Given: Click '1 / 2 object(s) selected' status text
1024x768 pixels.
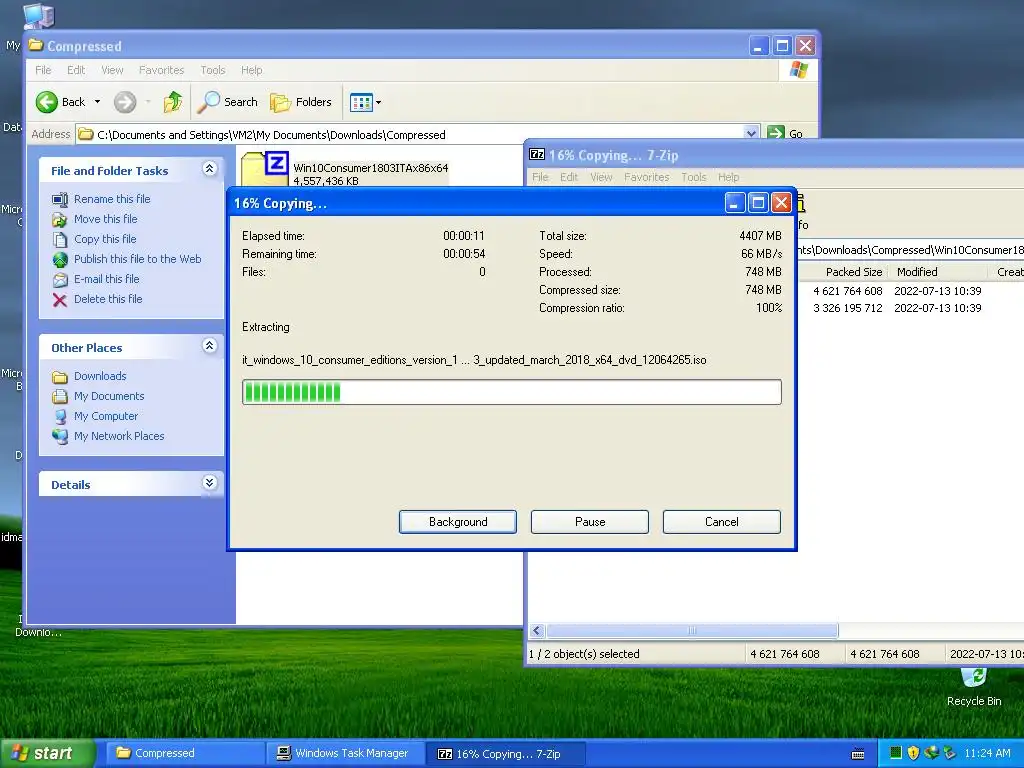Looking at the screenshot, I should coord(584,654).
